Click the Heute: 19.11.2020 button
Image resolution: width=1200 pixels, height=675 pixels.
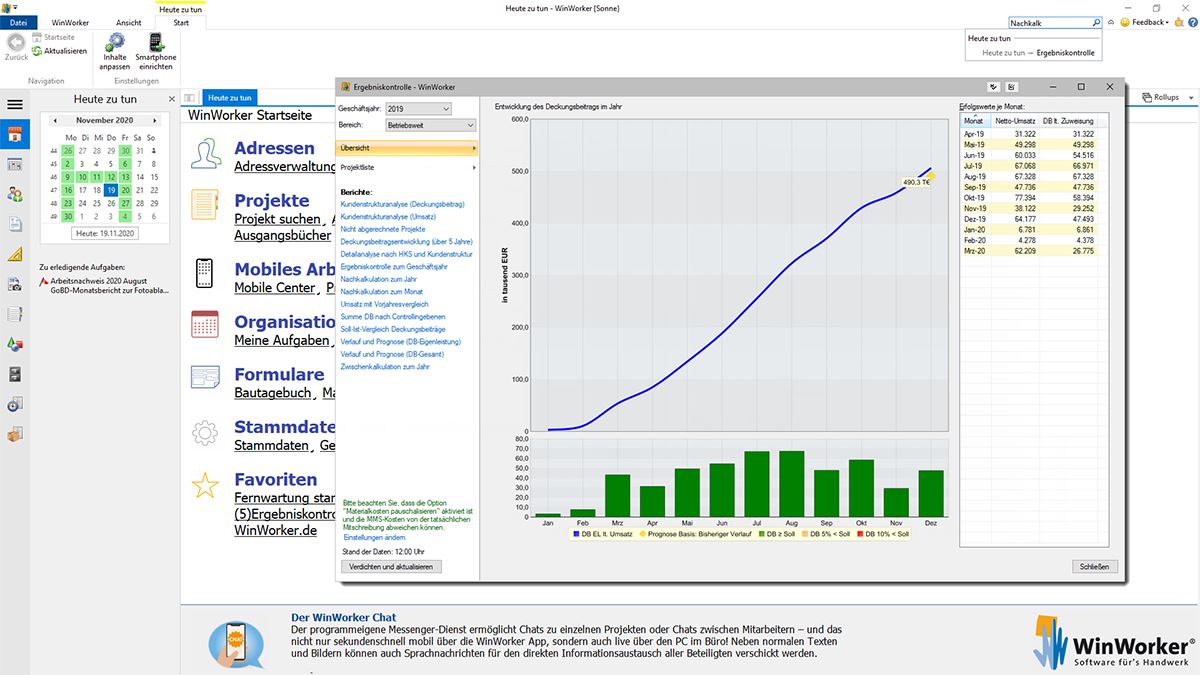[105, 233]
